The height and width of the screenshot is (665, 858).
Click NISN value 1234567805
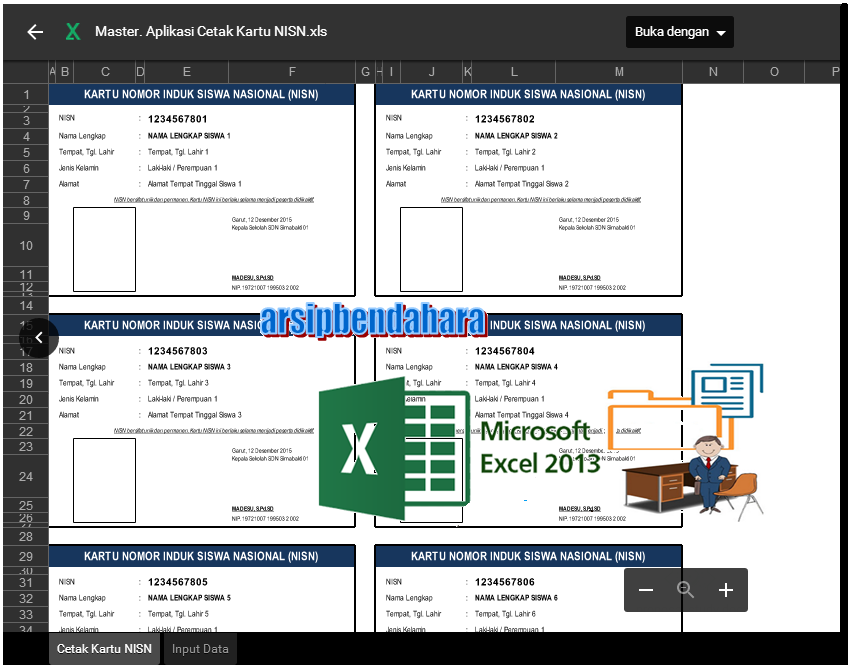tap(177, 582)
